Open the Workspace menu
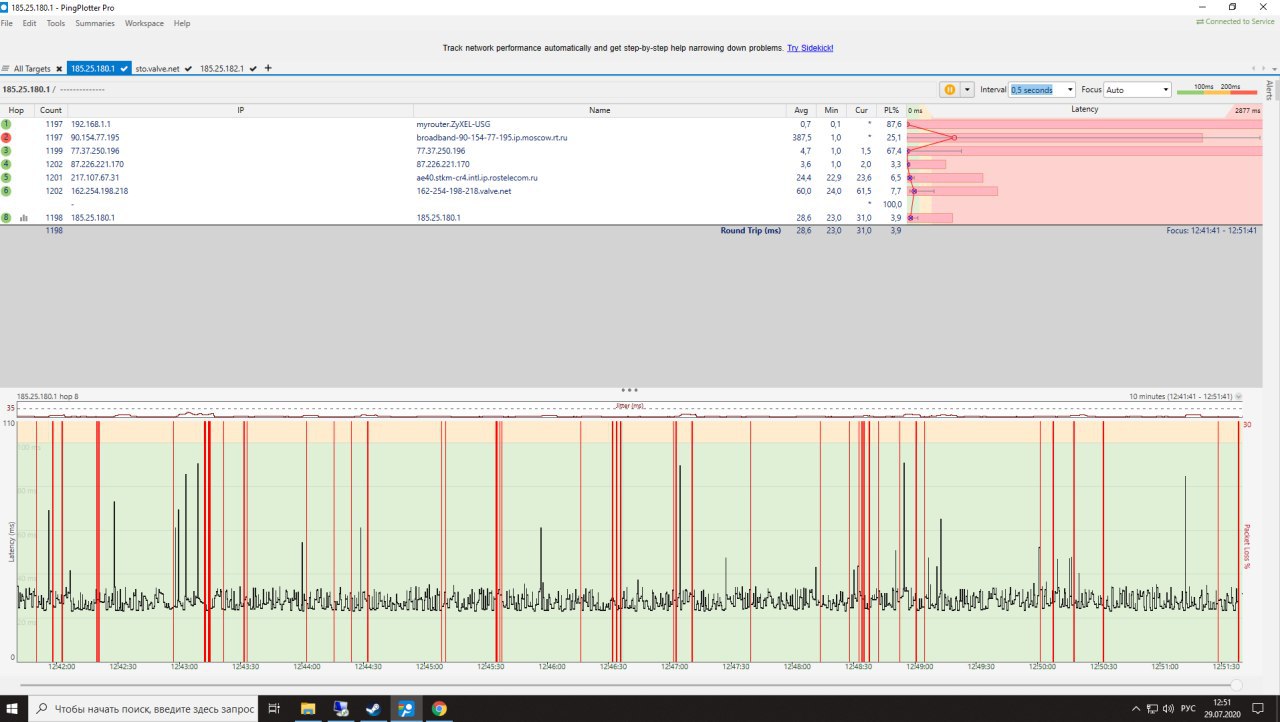The image size is (1280, 722). click(x=144, y=23)
